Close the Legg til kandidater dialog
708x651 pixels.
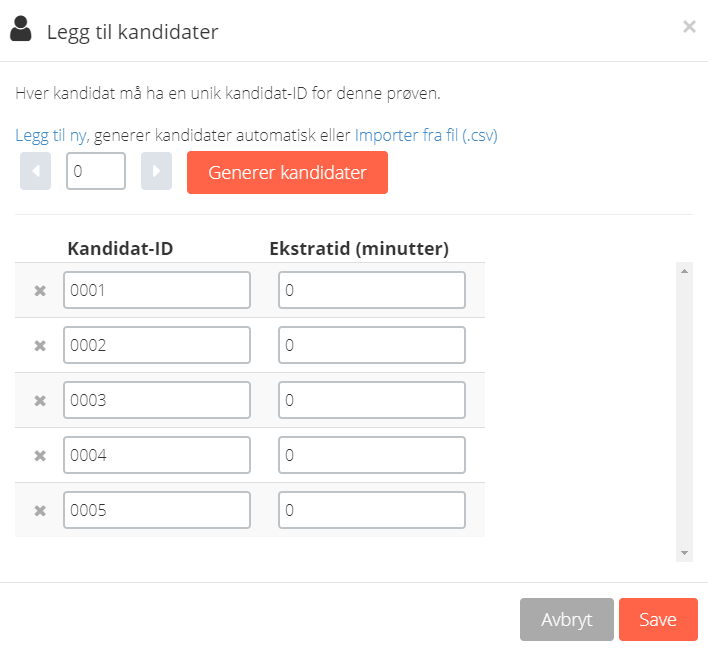(x=689, y=27)
